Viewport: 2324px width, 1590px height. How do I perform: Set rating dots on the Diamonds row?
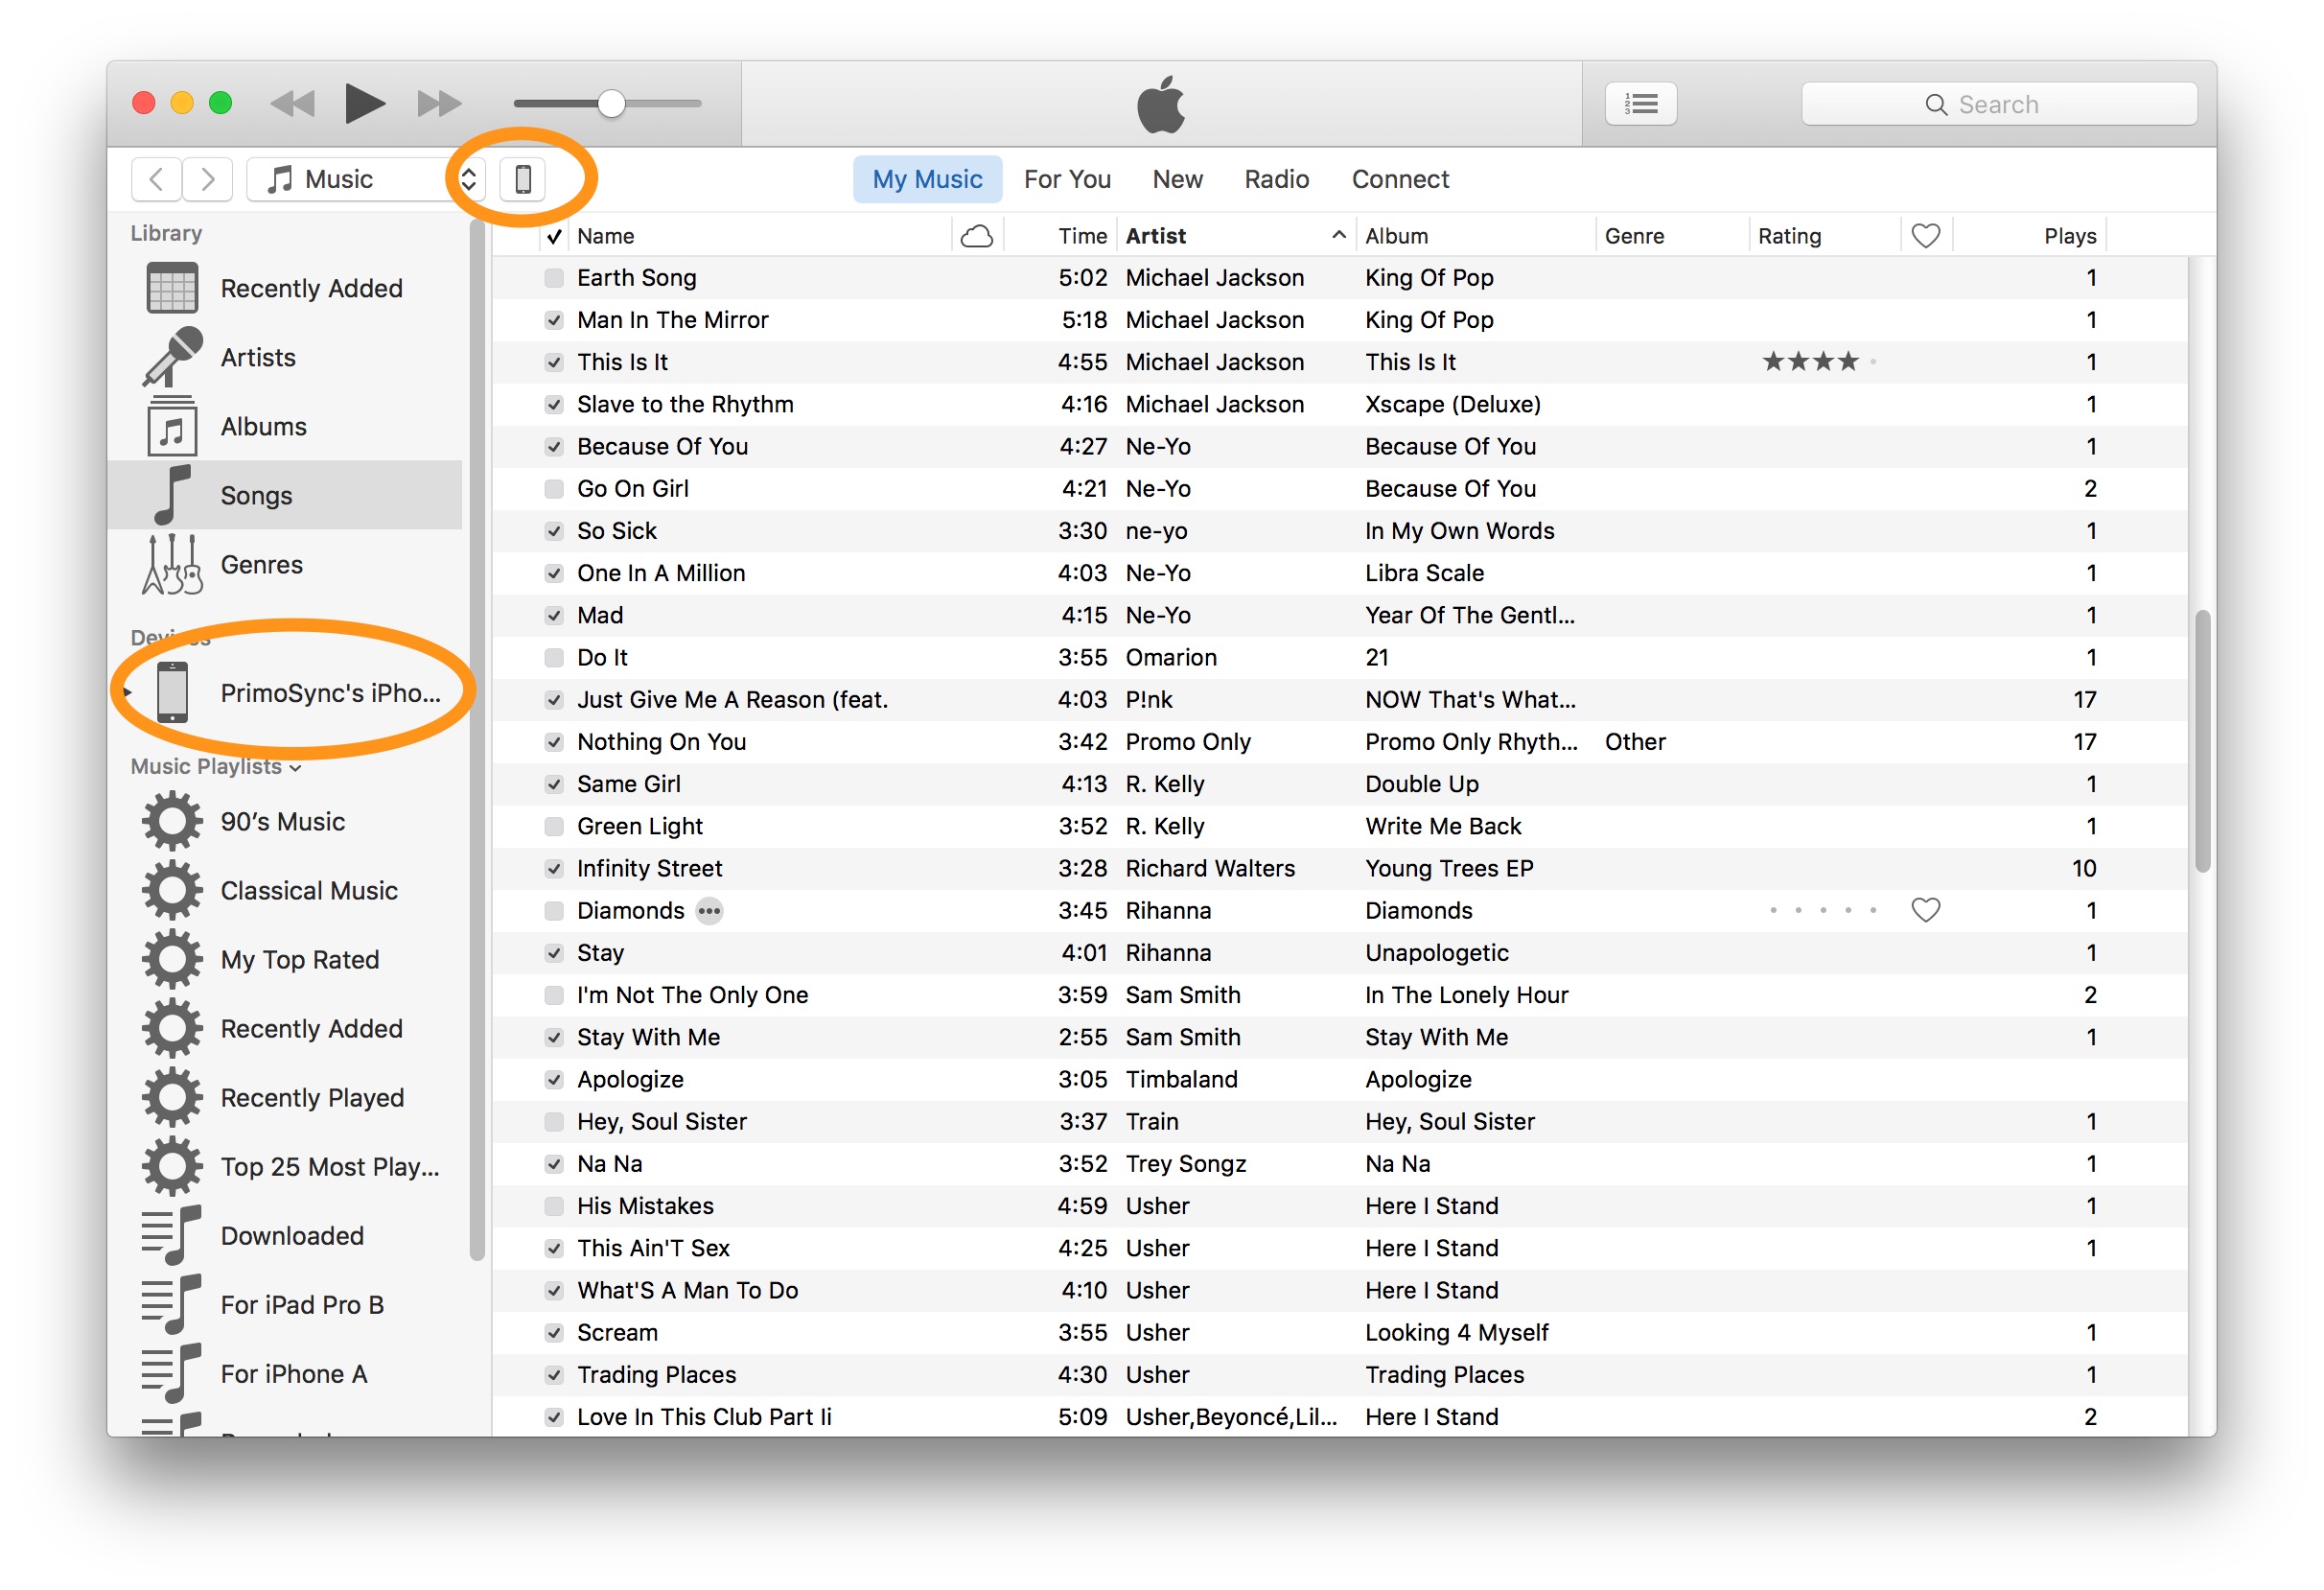point(1822,910)
